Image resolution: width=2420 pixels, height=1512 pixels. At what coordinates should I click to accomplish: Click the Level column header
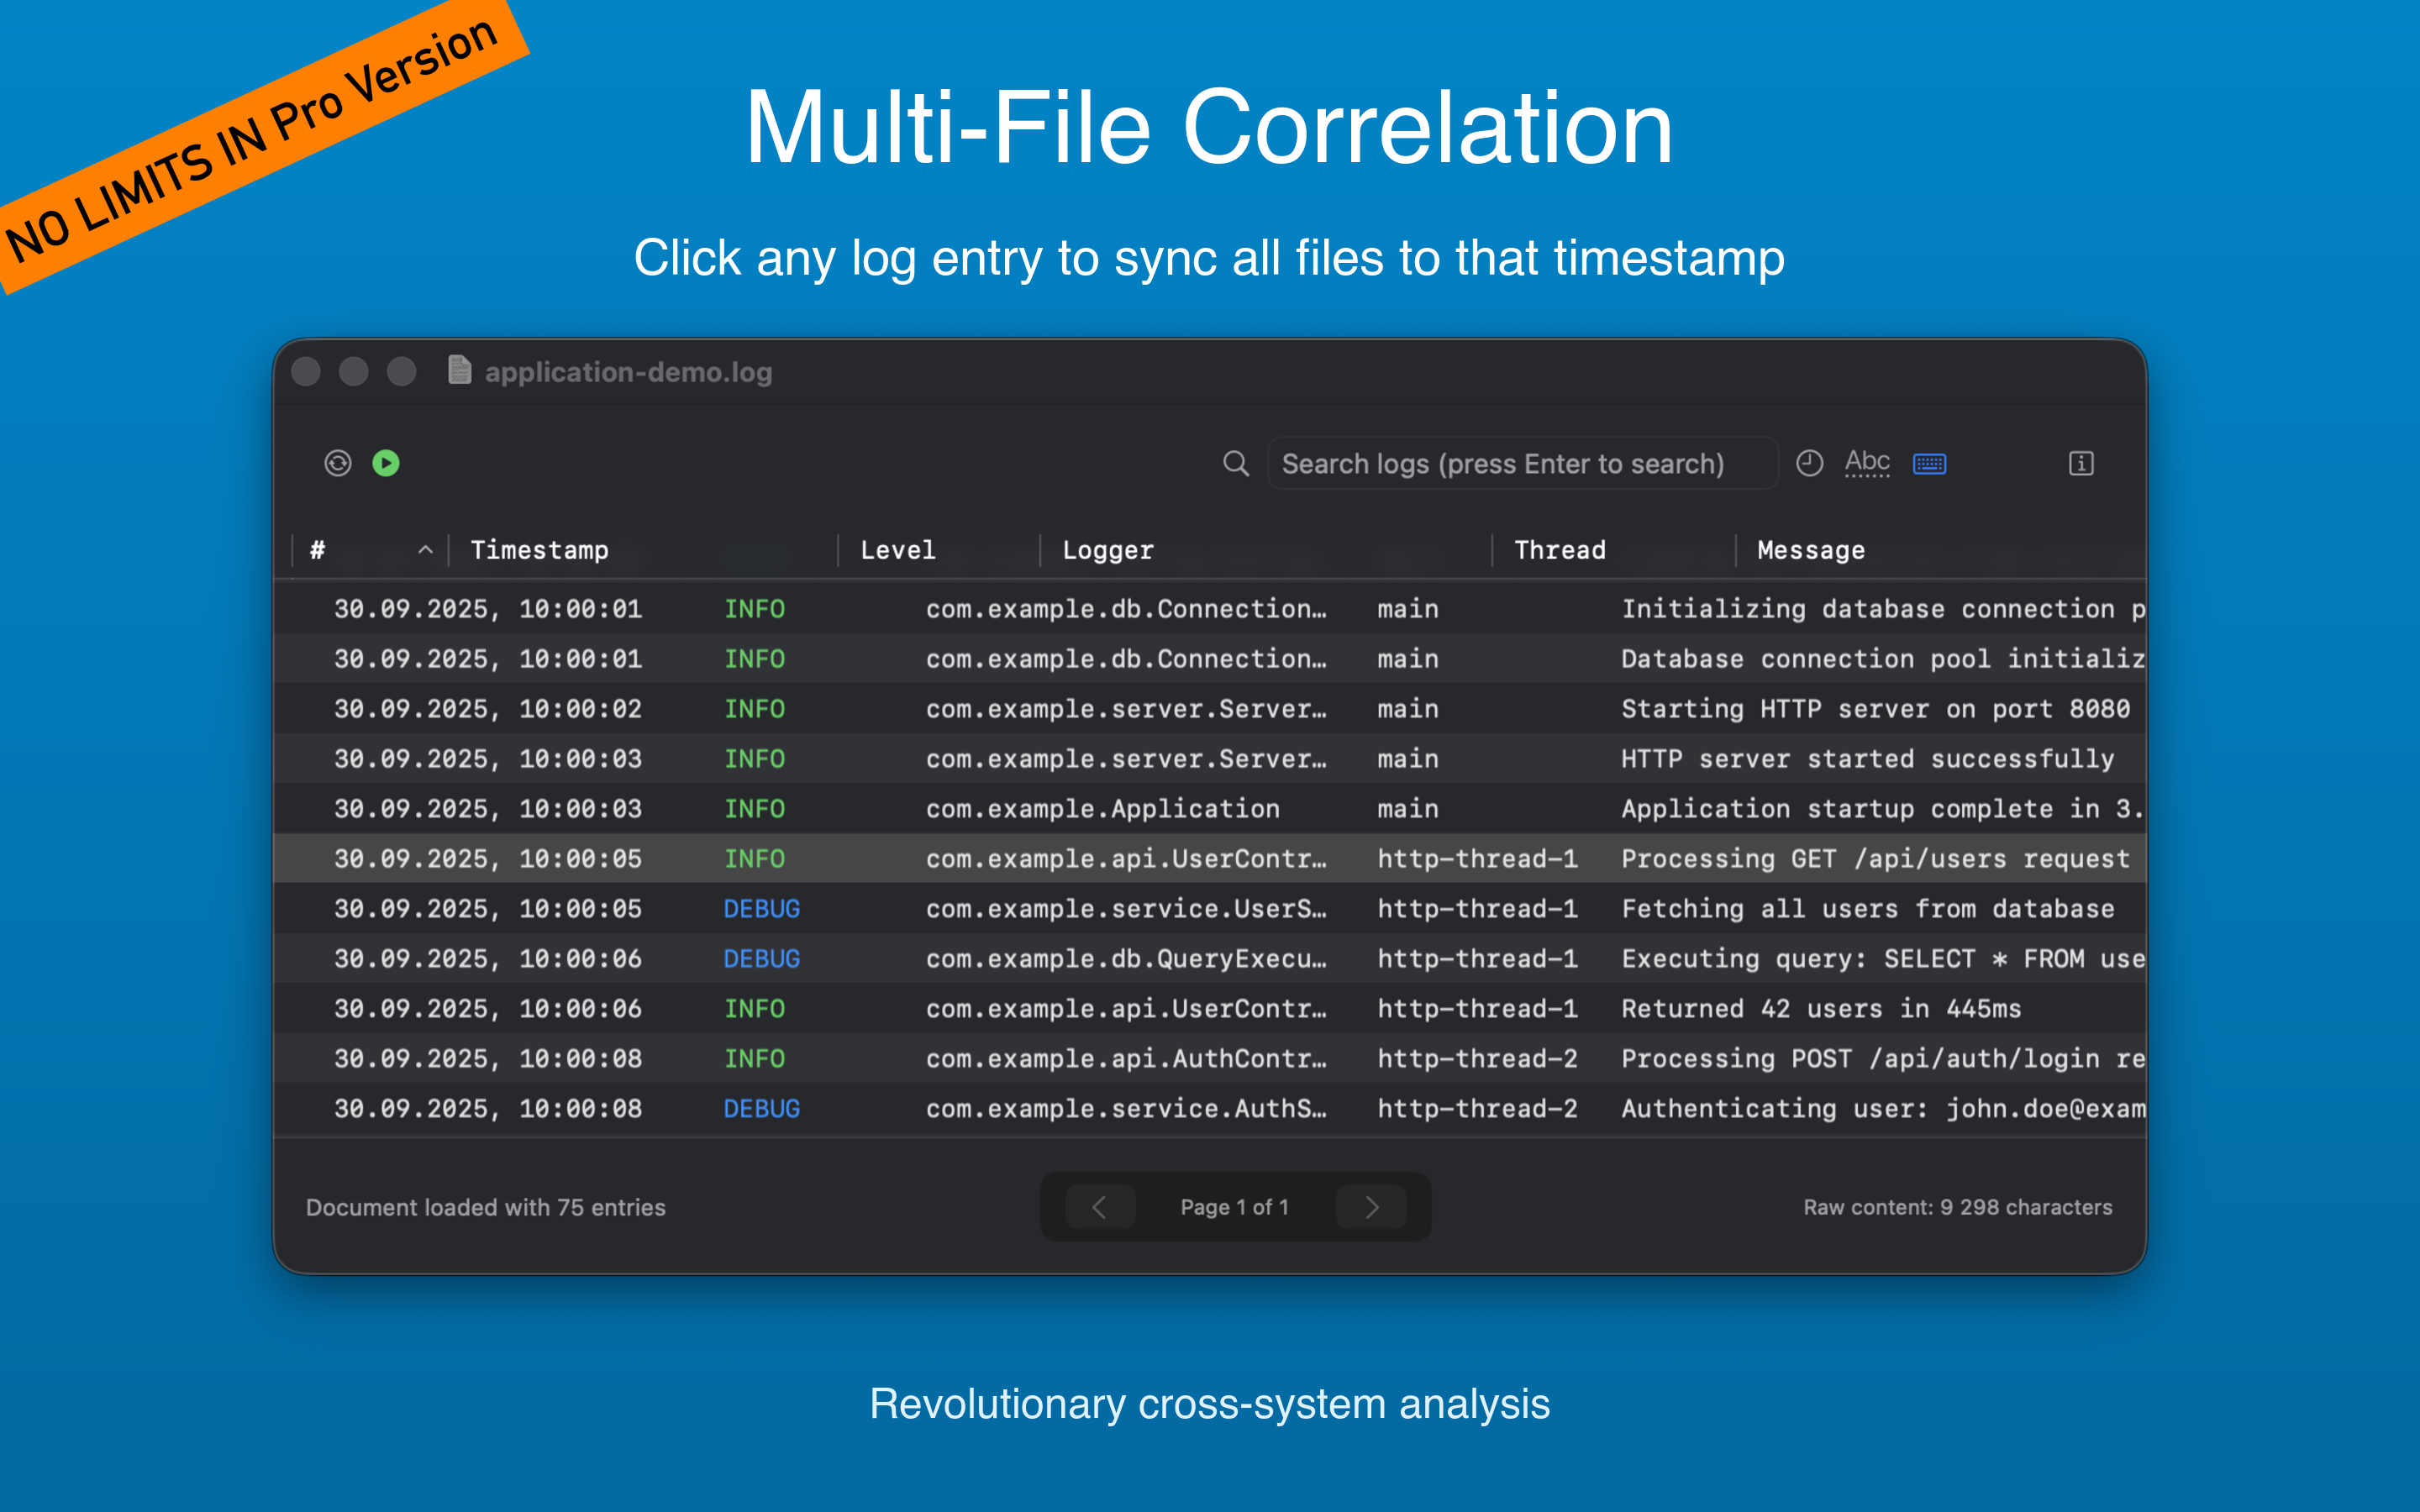[897, 550]
